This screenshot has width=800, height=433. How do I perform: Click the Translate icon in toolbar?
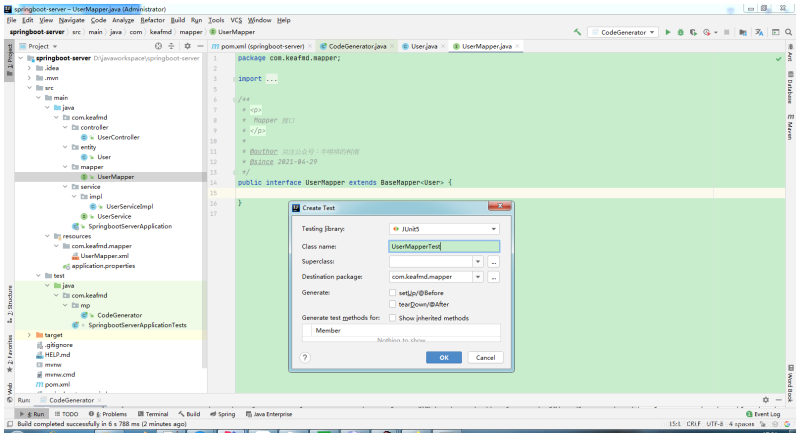tap(759, 32)
